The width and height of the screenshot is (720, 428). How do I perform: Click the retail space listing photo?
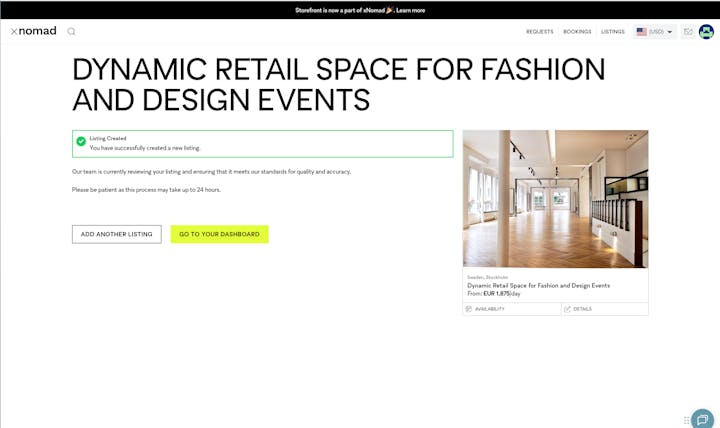click(555, 198)
